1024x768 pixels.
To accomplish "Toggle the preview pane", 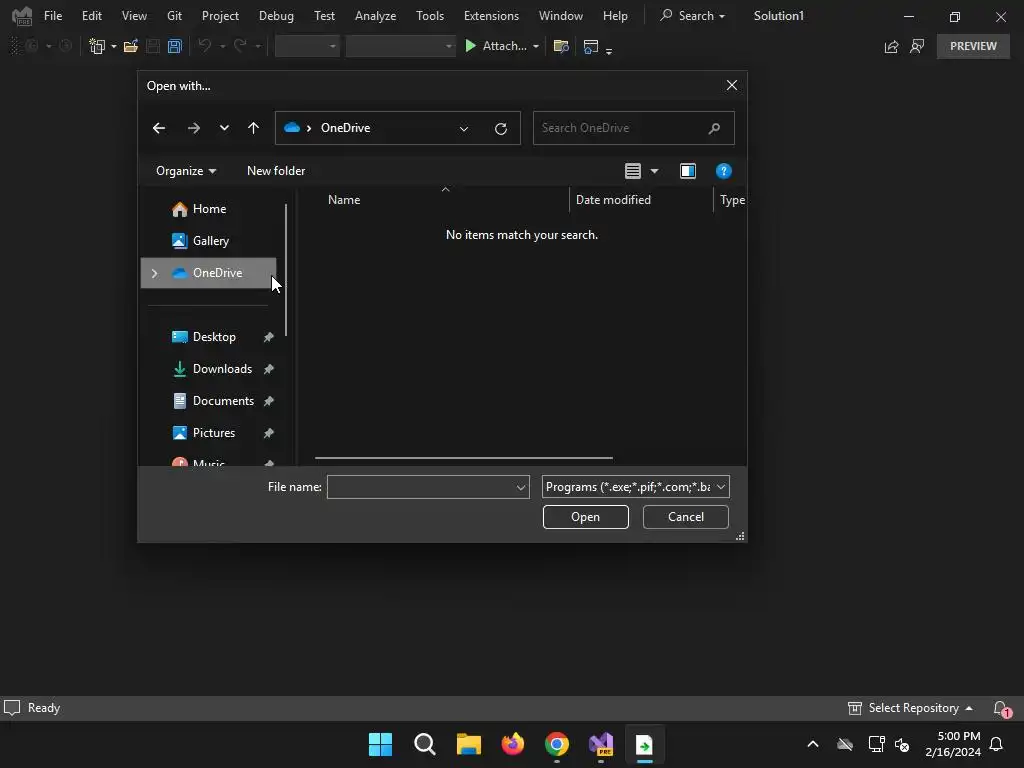I will [688, 171].
